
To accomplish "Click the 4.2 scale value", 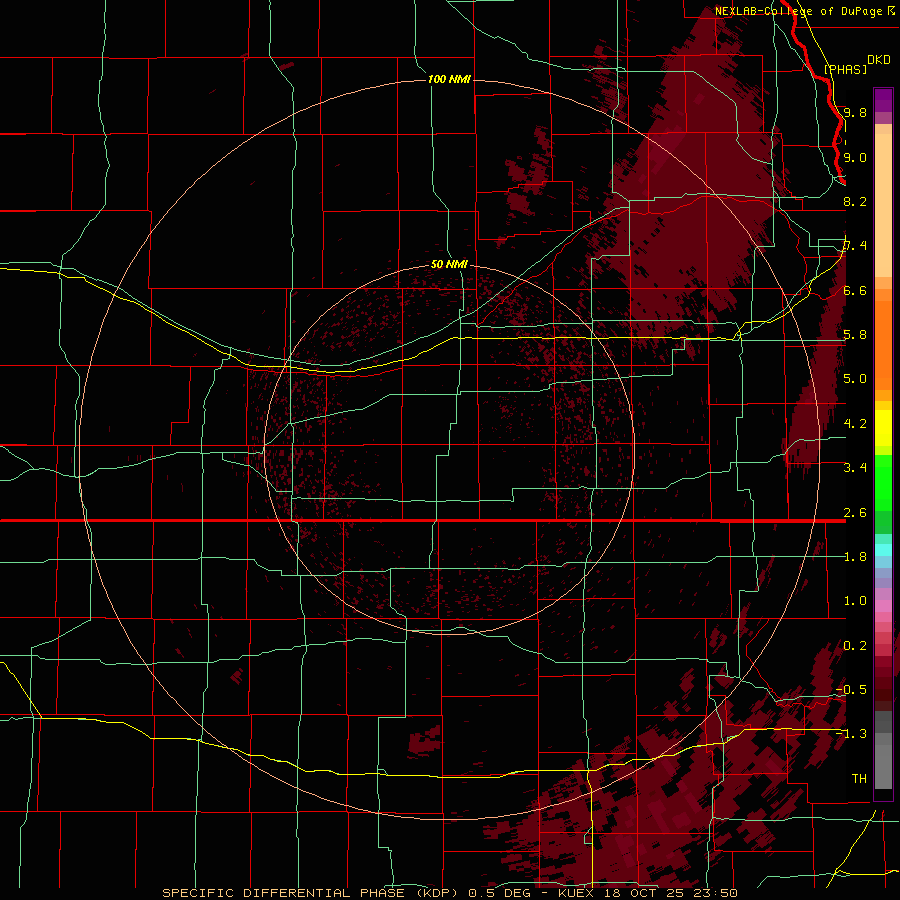I will pyautogui.click(x=855, y=424).
